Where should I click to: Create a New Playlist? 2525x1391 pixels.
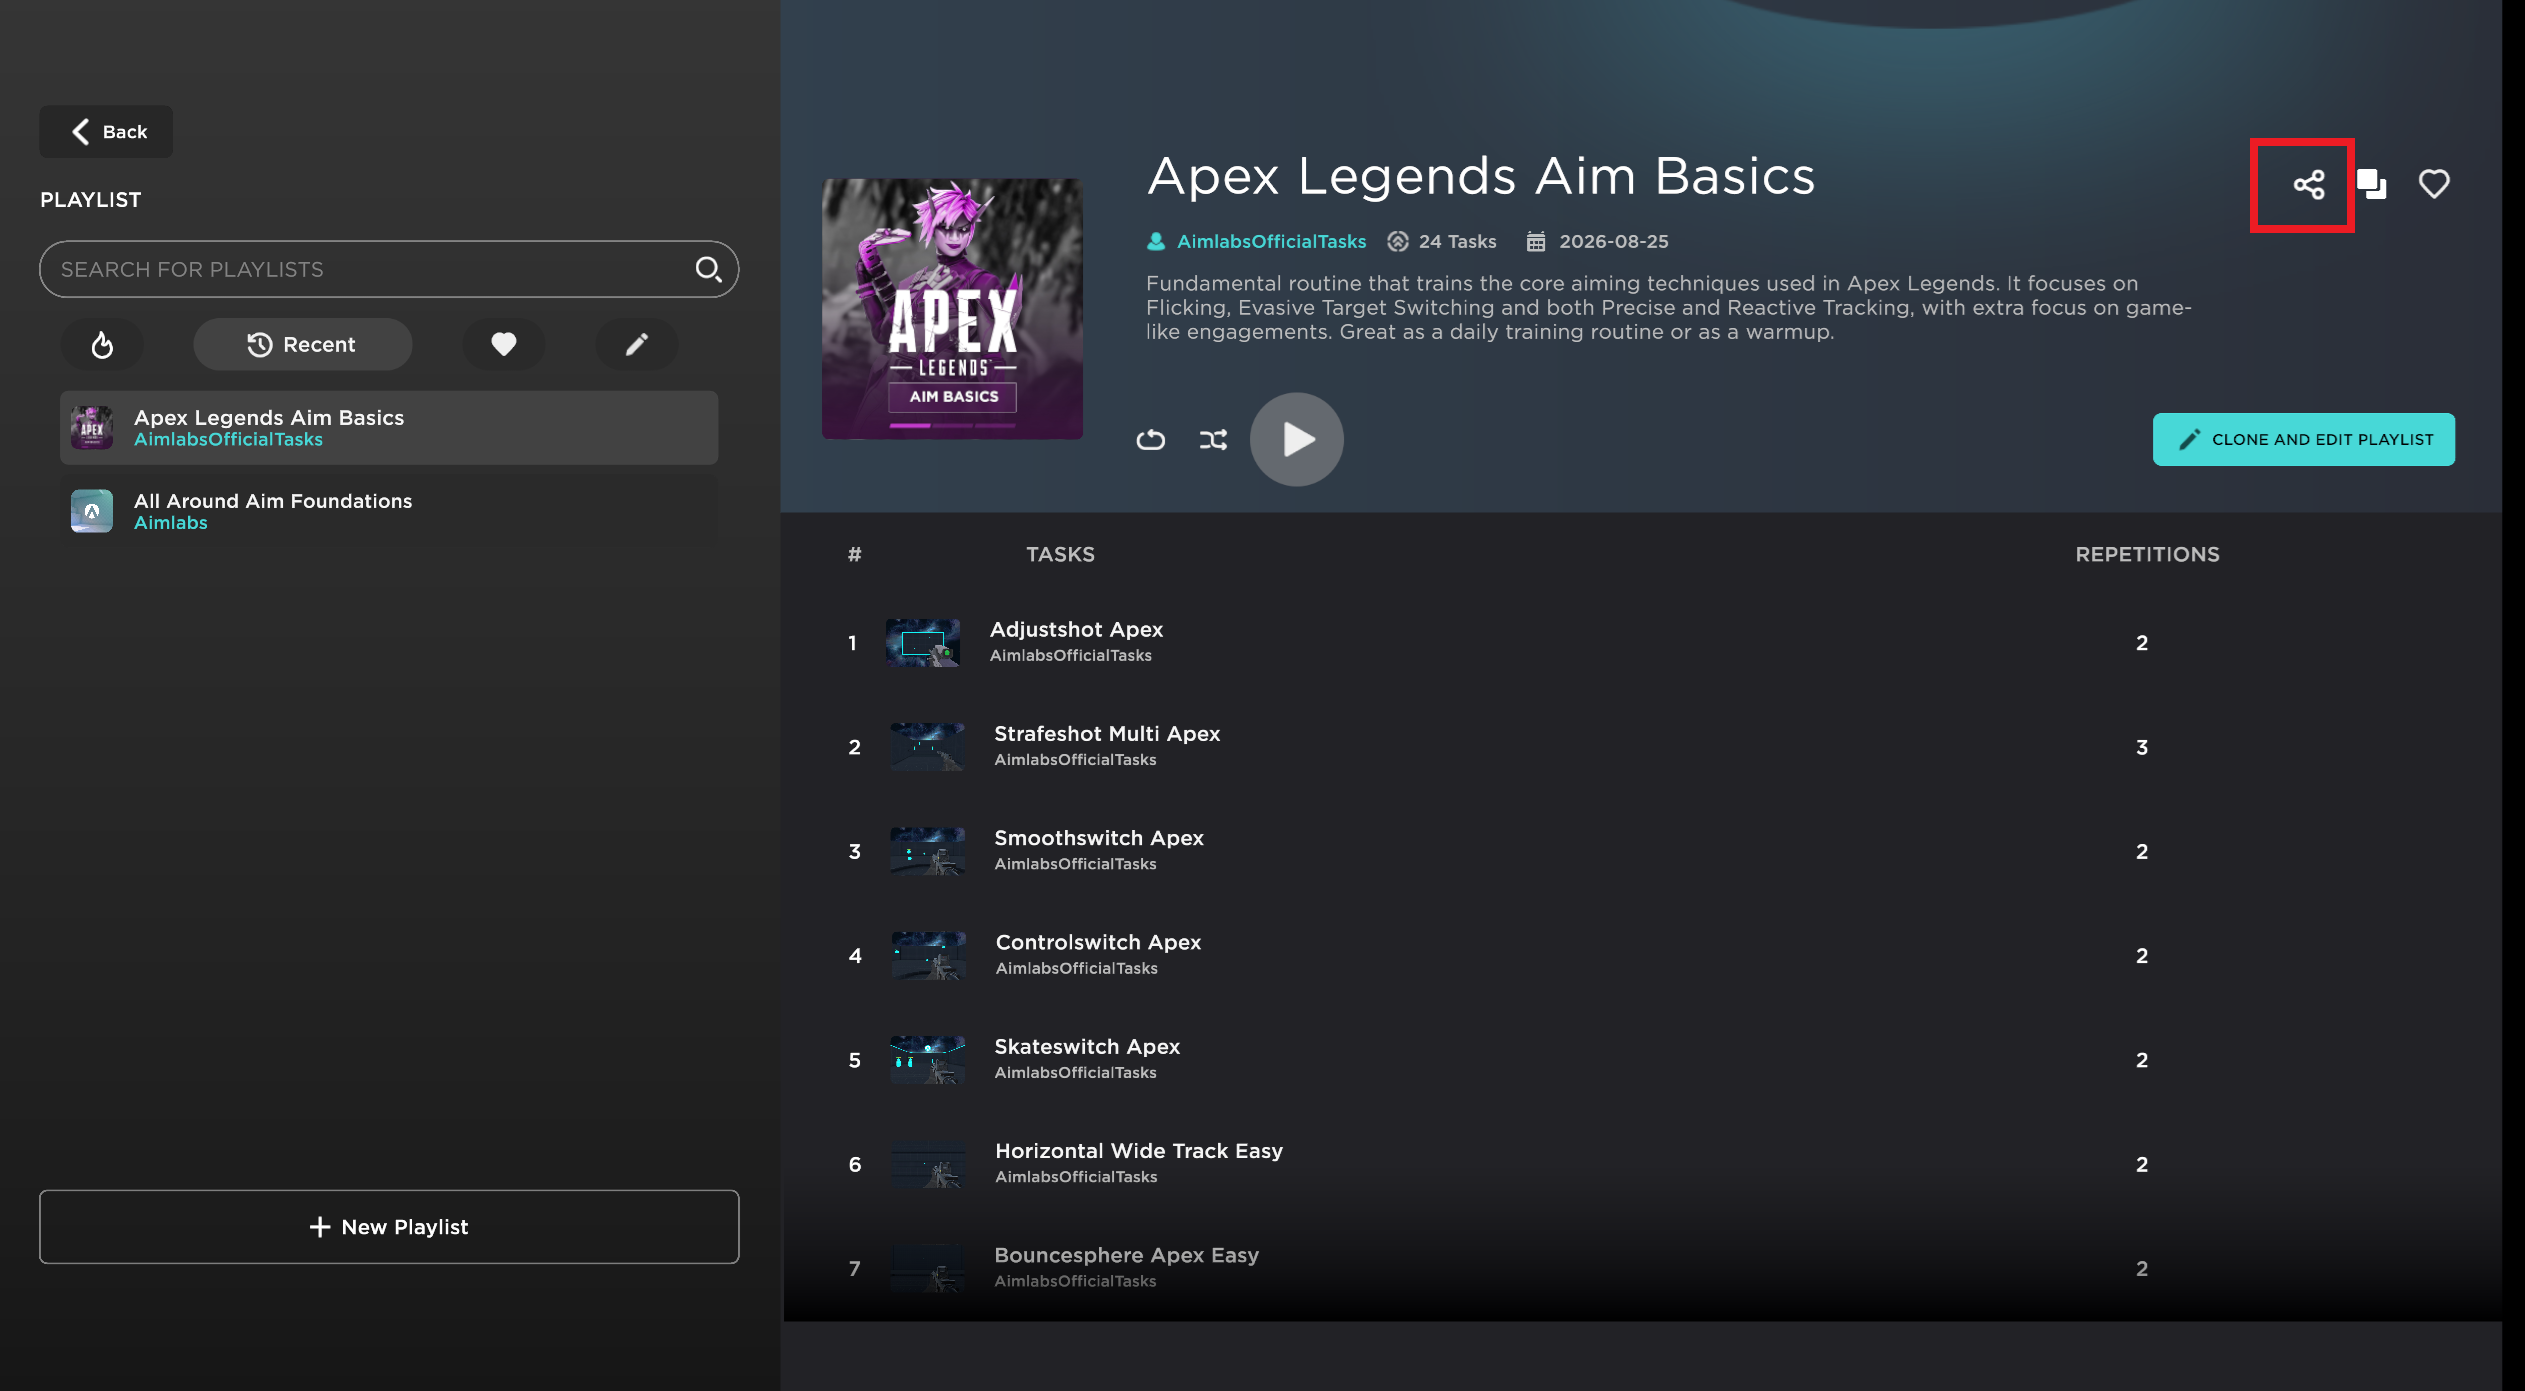click(x=389, y=1227)
